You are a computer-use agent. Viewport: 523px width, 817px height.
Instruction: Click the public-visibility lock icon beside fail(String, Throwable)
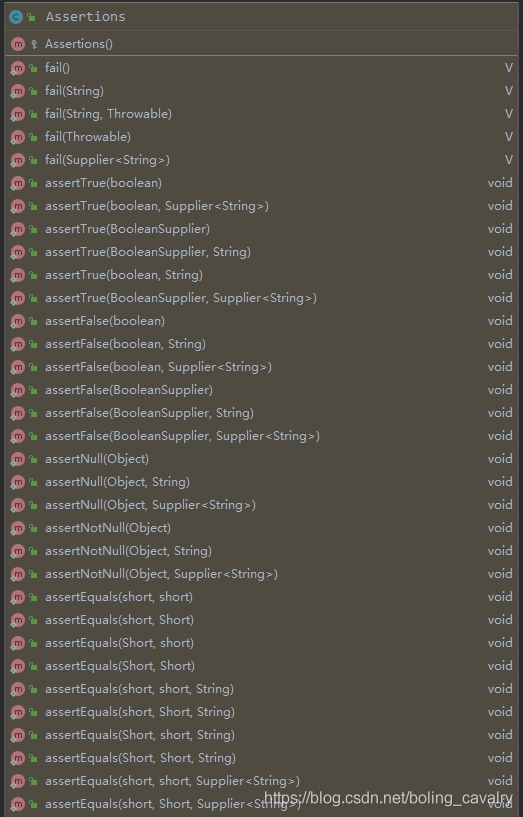(x=33, y=114)
